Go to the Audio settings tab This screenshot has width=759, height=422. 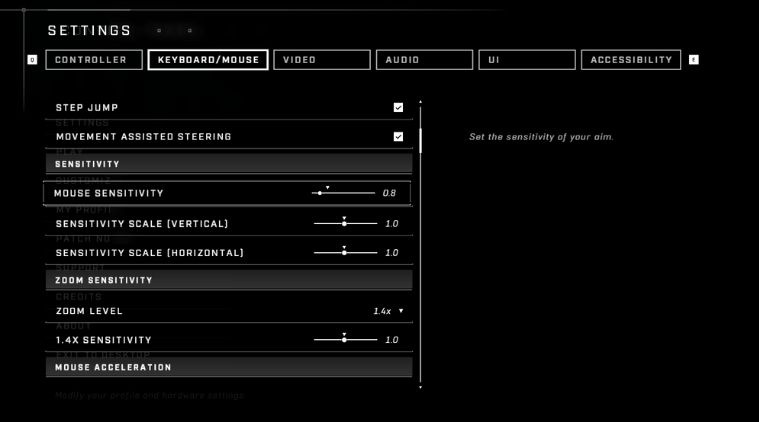pyautogui.click(x=423, y=60)
